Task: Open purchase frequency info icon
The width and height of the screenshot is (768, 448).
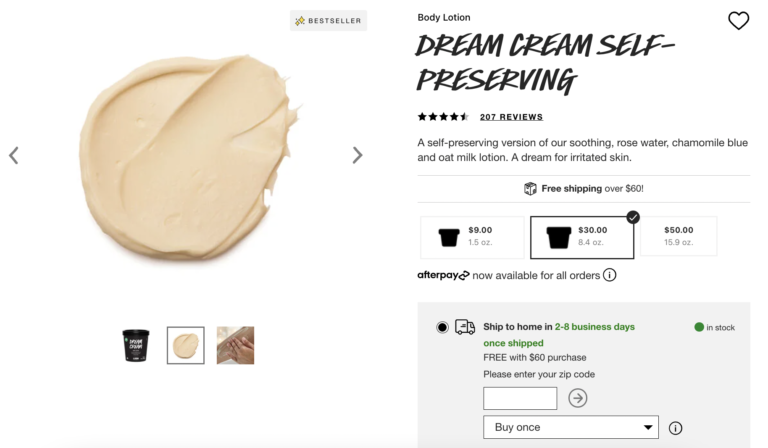Action: click(x=675, y=428)
